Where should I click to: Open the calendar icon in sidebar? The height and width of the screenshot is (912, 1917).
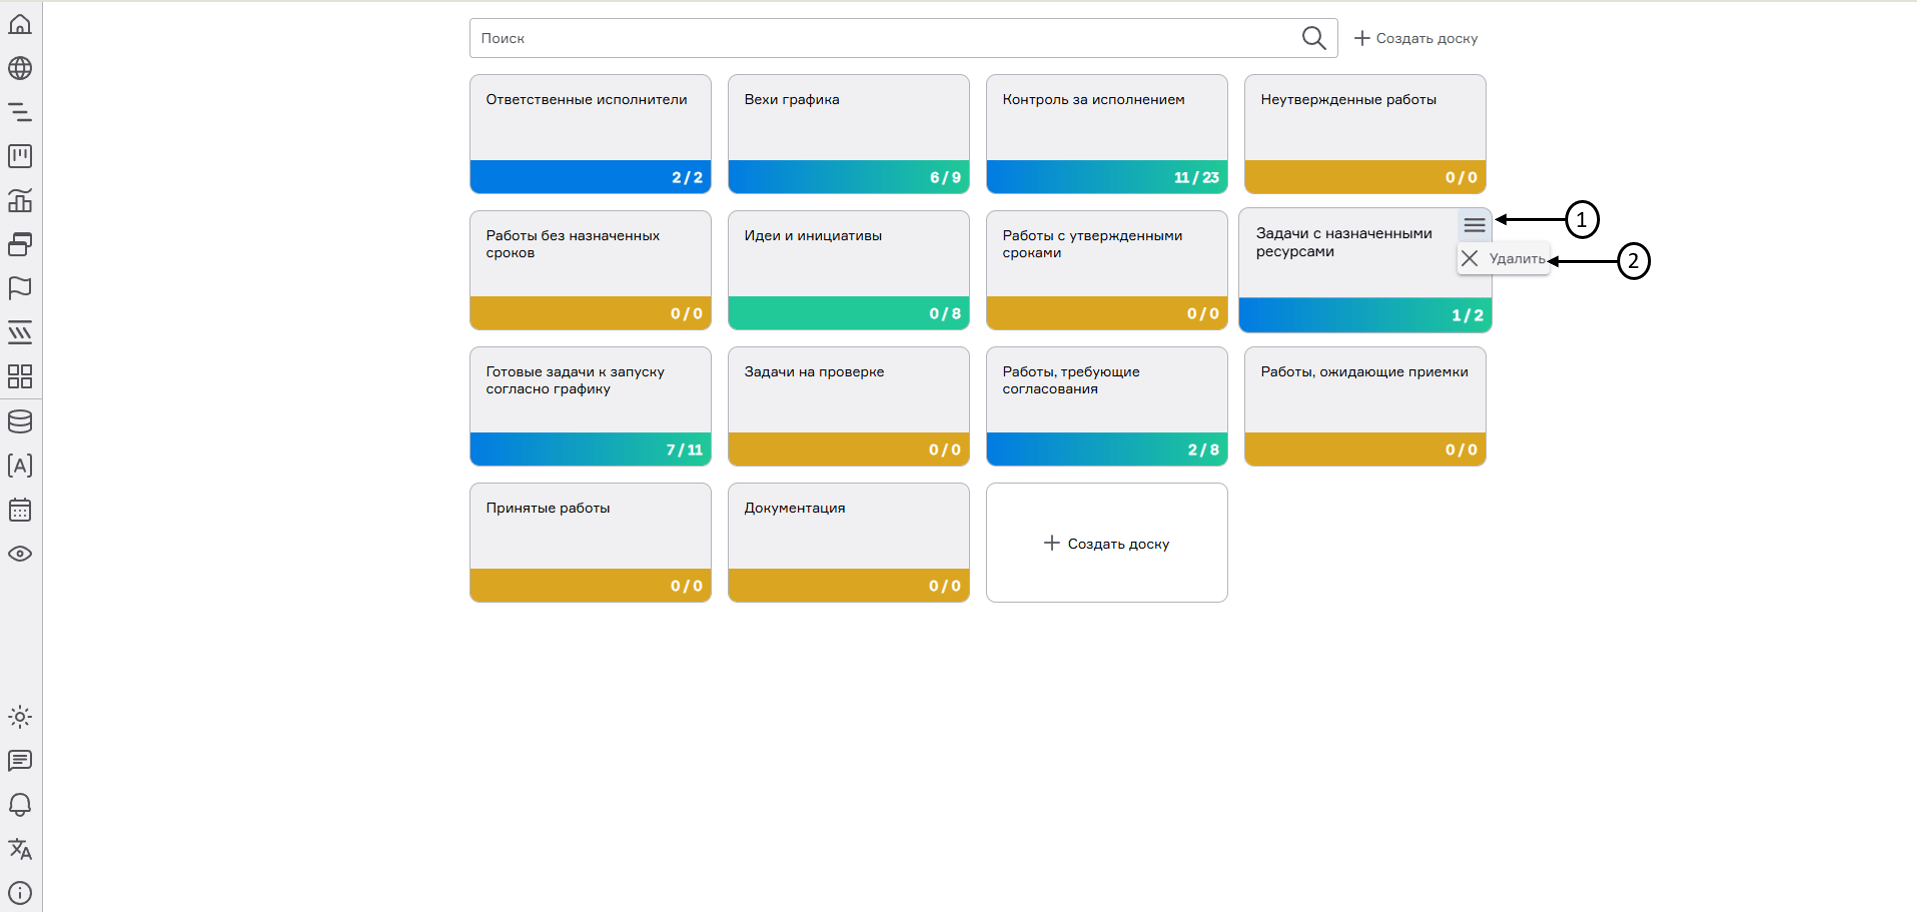pos(20,510)
